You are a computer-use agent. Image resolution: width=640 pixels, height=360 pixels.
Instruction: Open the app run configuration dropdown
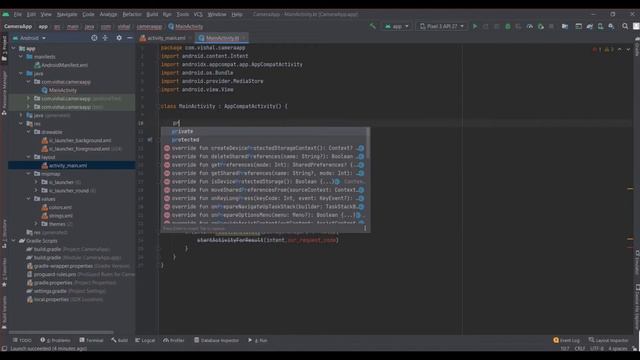pyautogui.click(x=396, y=26)
